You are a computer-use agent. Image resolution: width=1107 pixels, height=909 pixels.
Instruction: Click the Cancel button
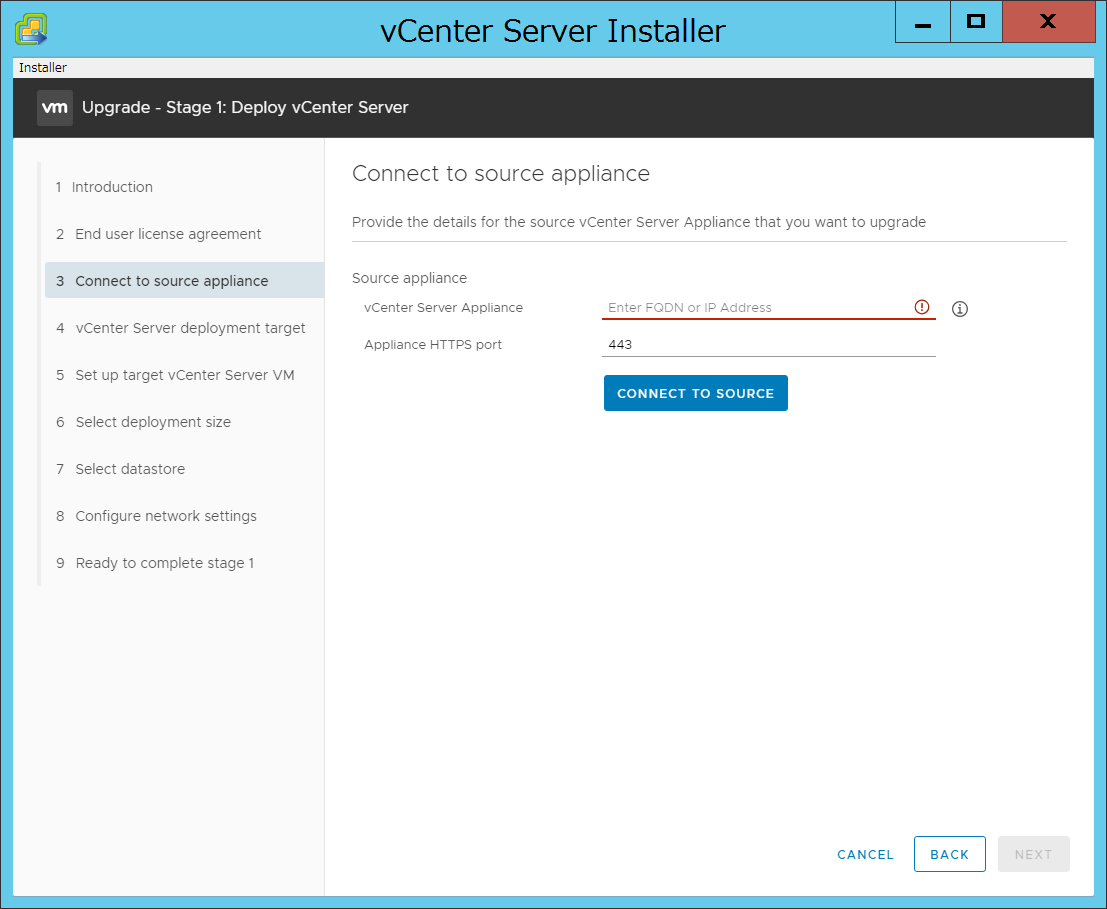coord(865,855)
